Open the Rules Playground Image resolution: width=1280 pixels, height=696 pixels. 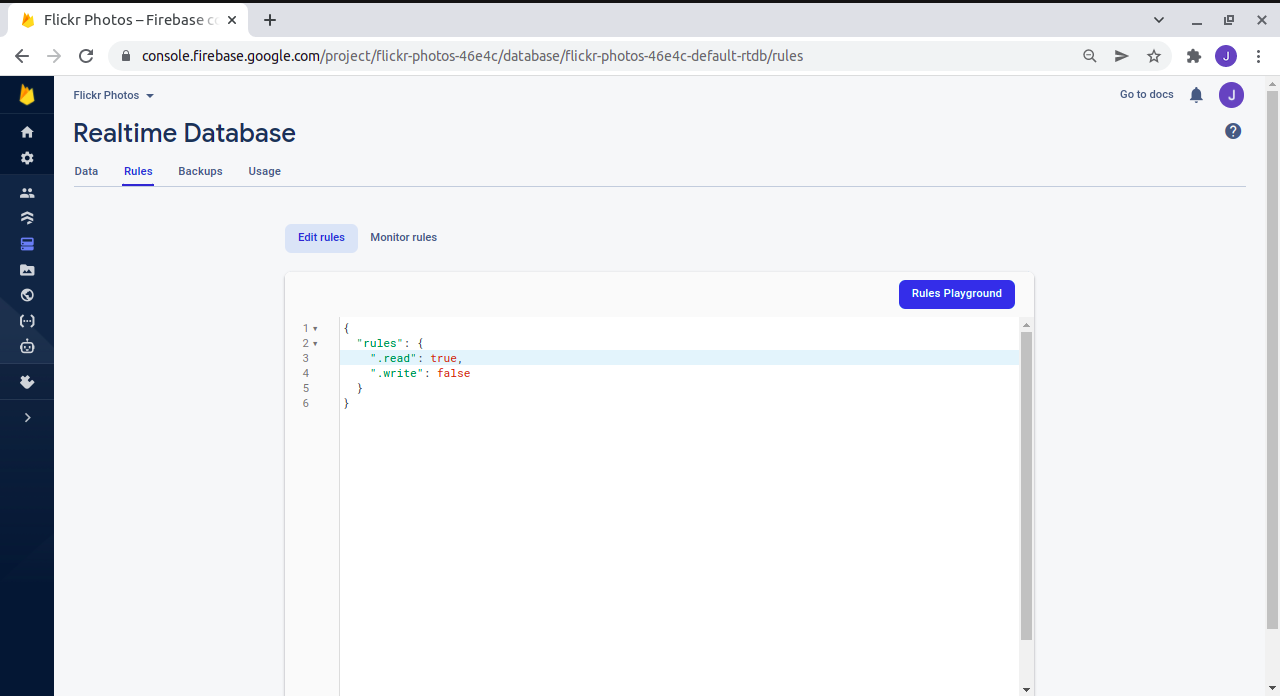tap(957, 294)
